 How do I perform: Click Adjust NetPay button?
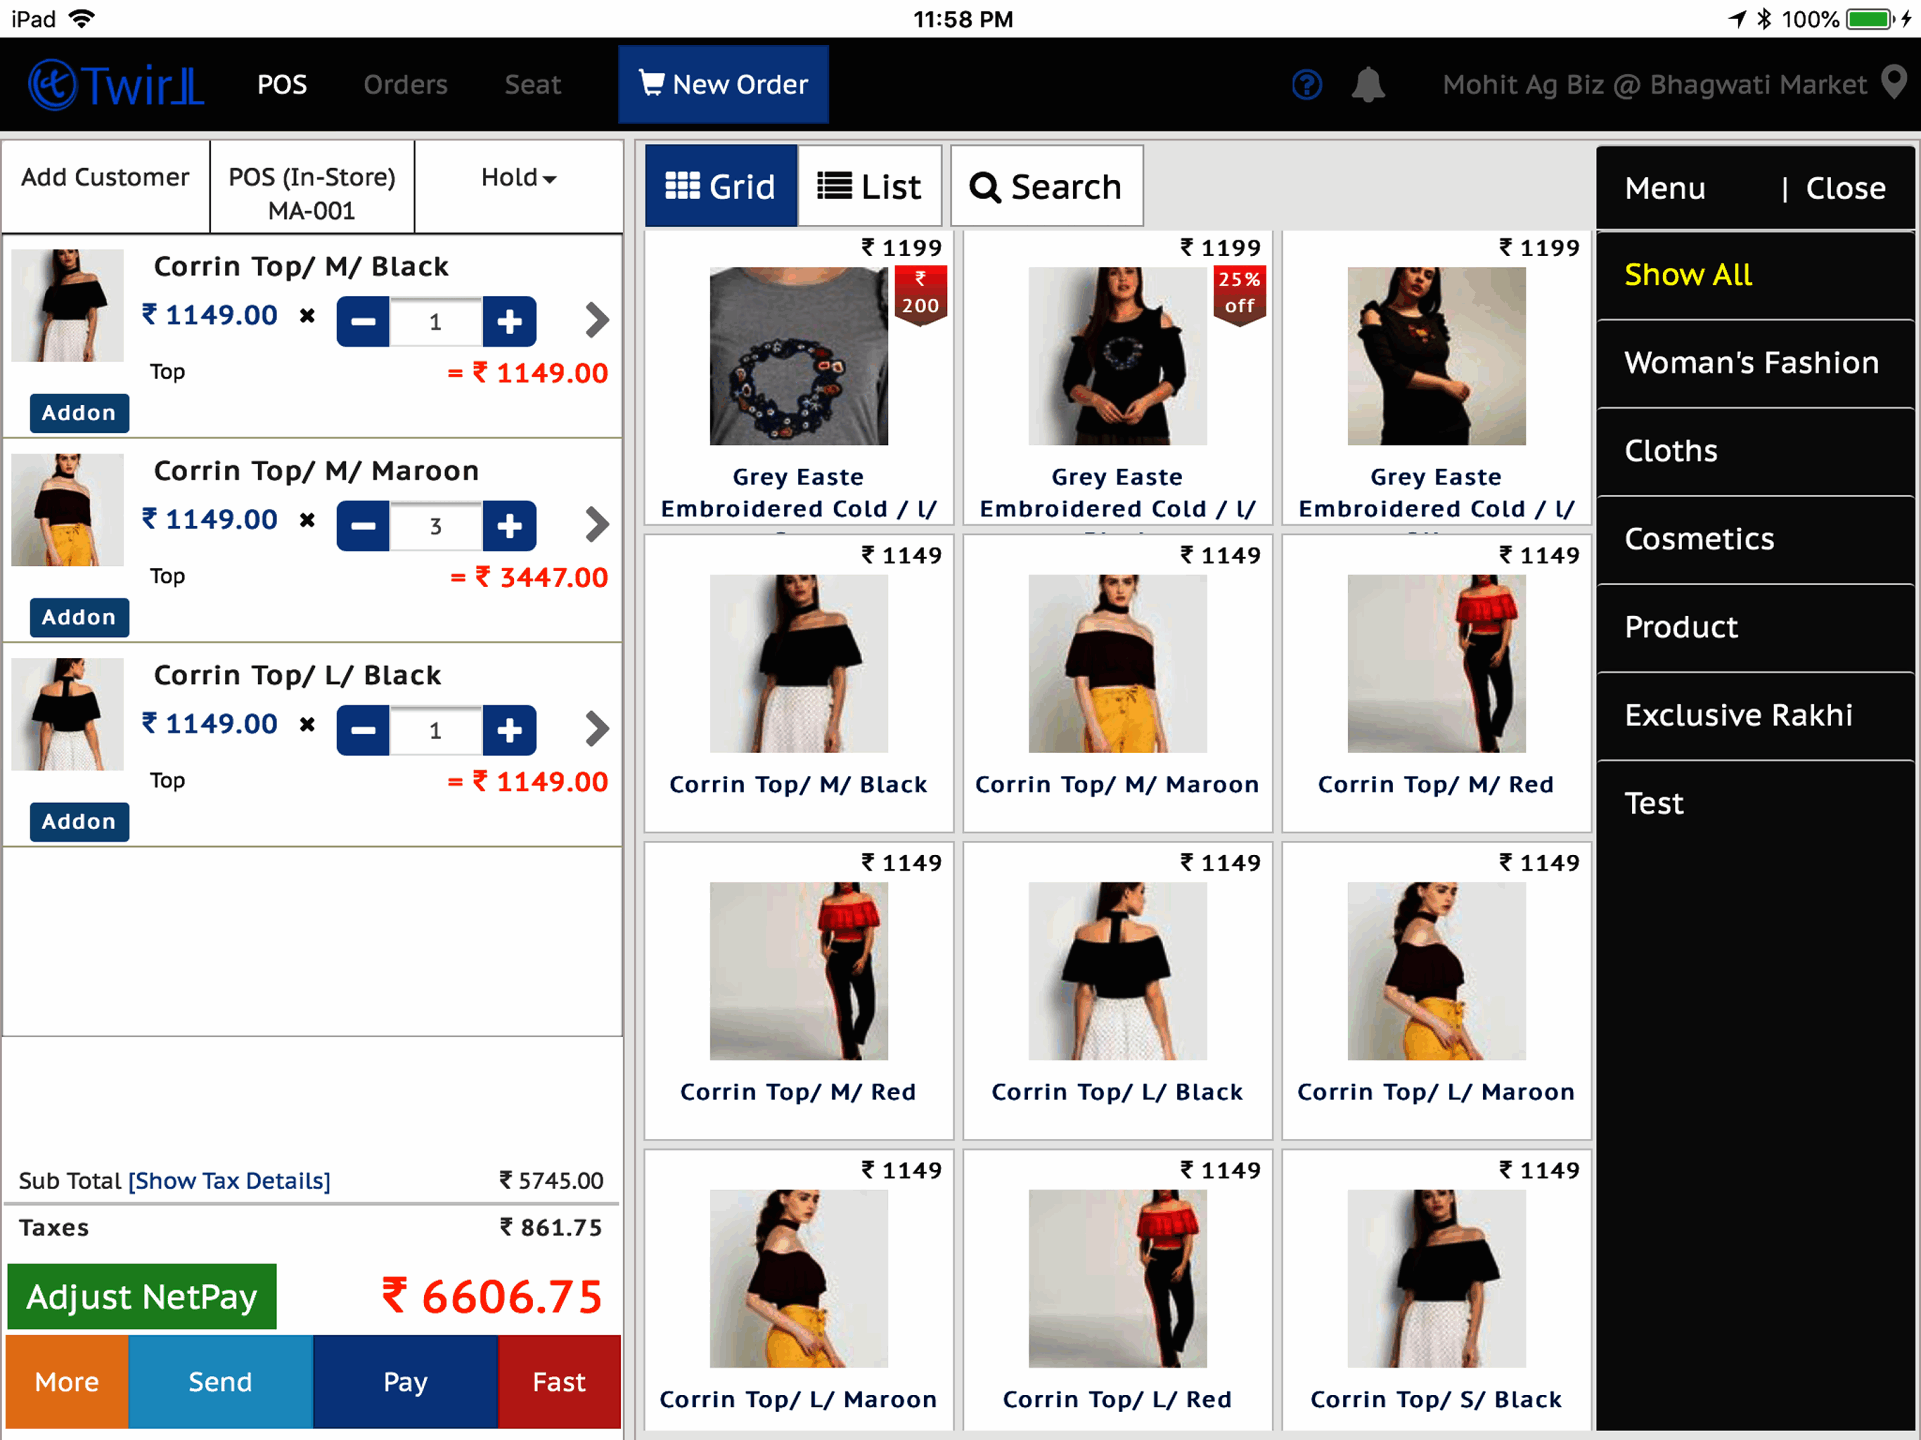click(142, 1296)
